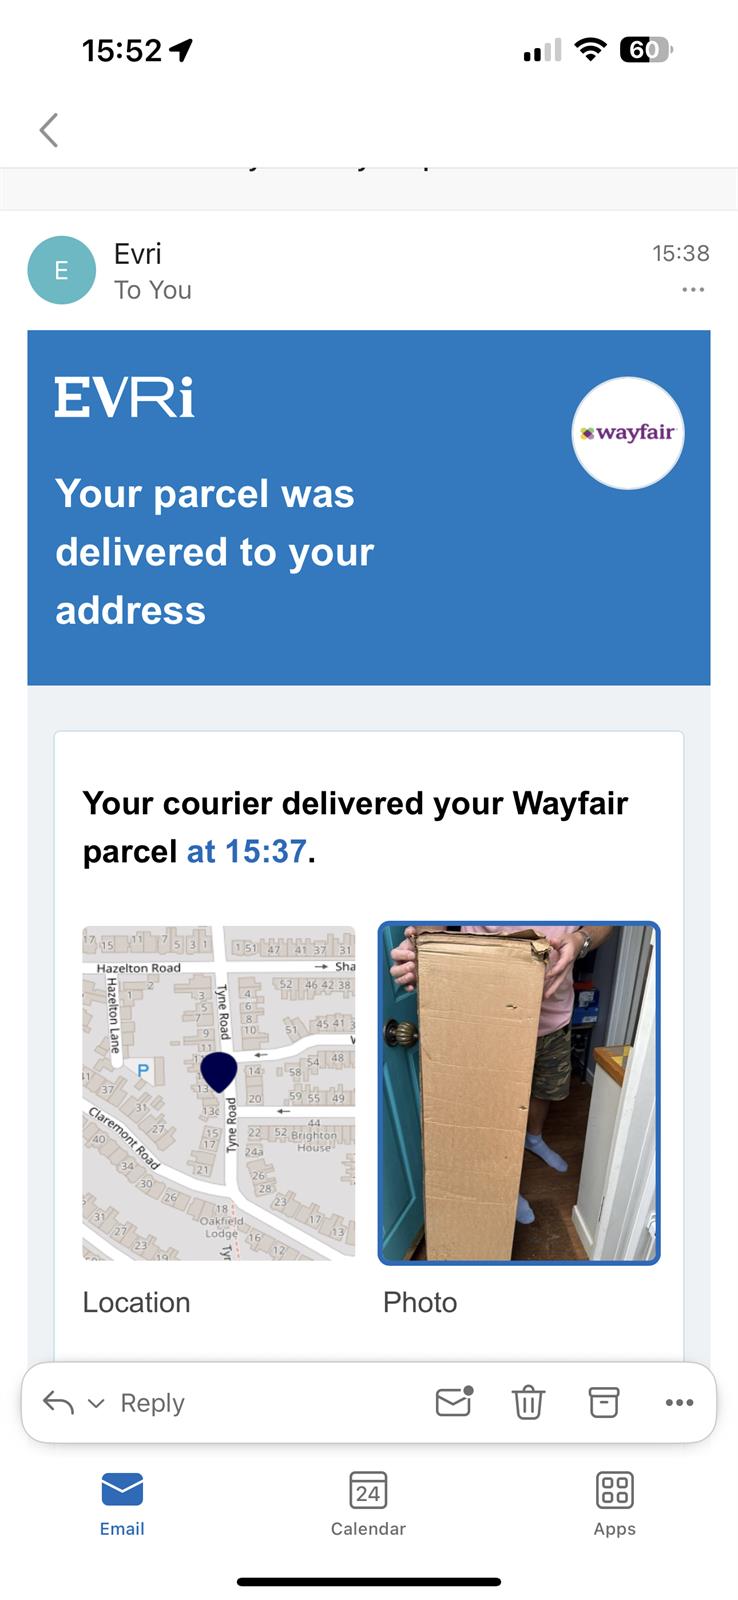Tap the Evri sender name
This screenshot has width=738, height=1600.
tap(137, 254)
